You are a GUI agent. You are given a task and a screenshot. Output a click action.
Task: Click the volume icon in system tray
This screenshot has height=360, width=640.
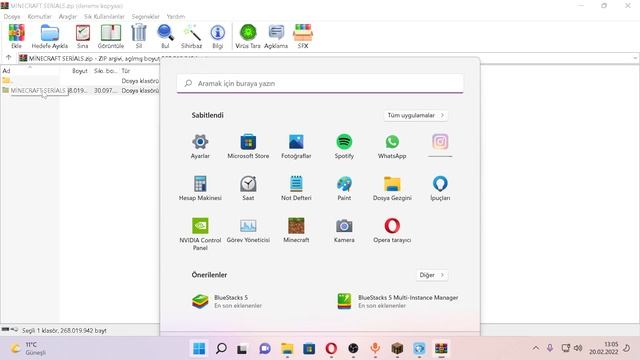tap(578, 348)
